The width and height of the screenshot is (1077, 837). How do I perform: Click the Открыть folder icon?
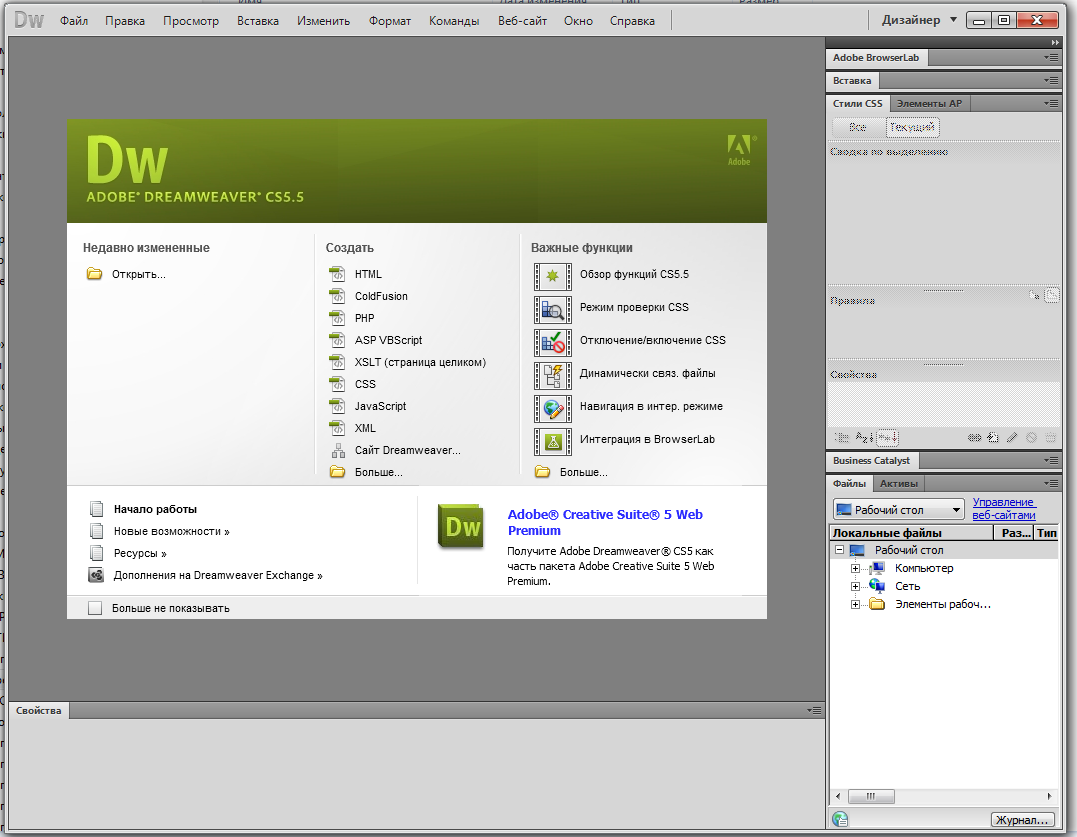click(x=94, y=274)
